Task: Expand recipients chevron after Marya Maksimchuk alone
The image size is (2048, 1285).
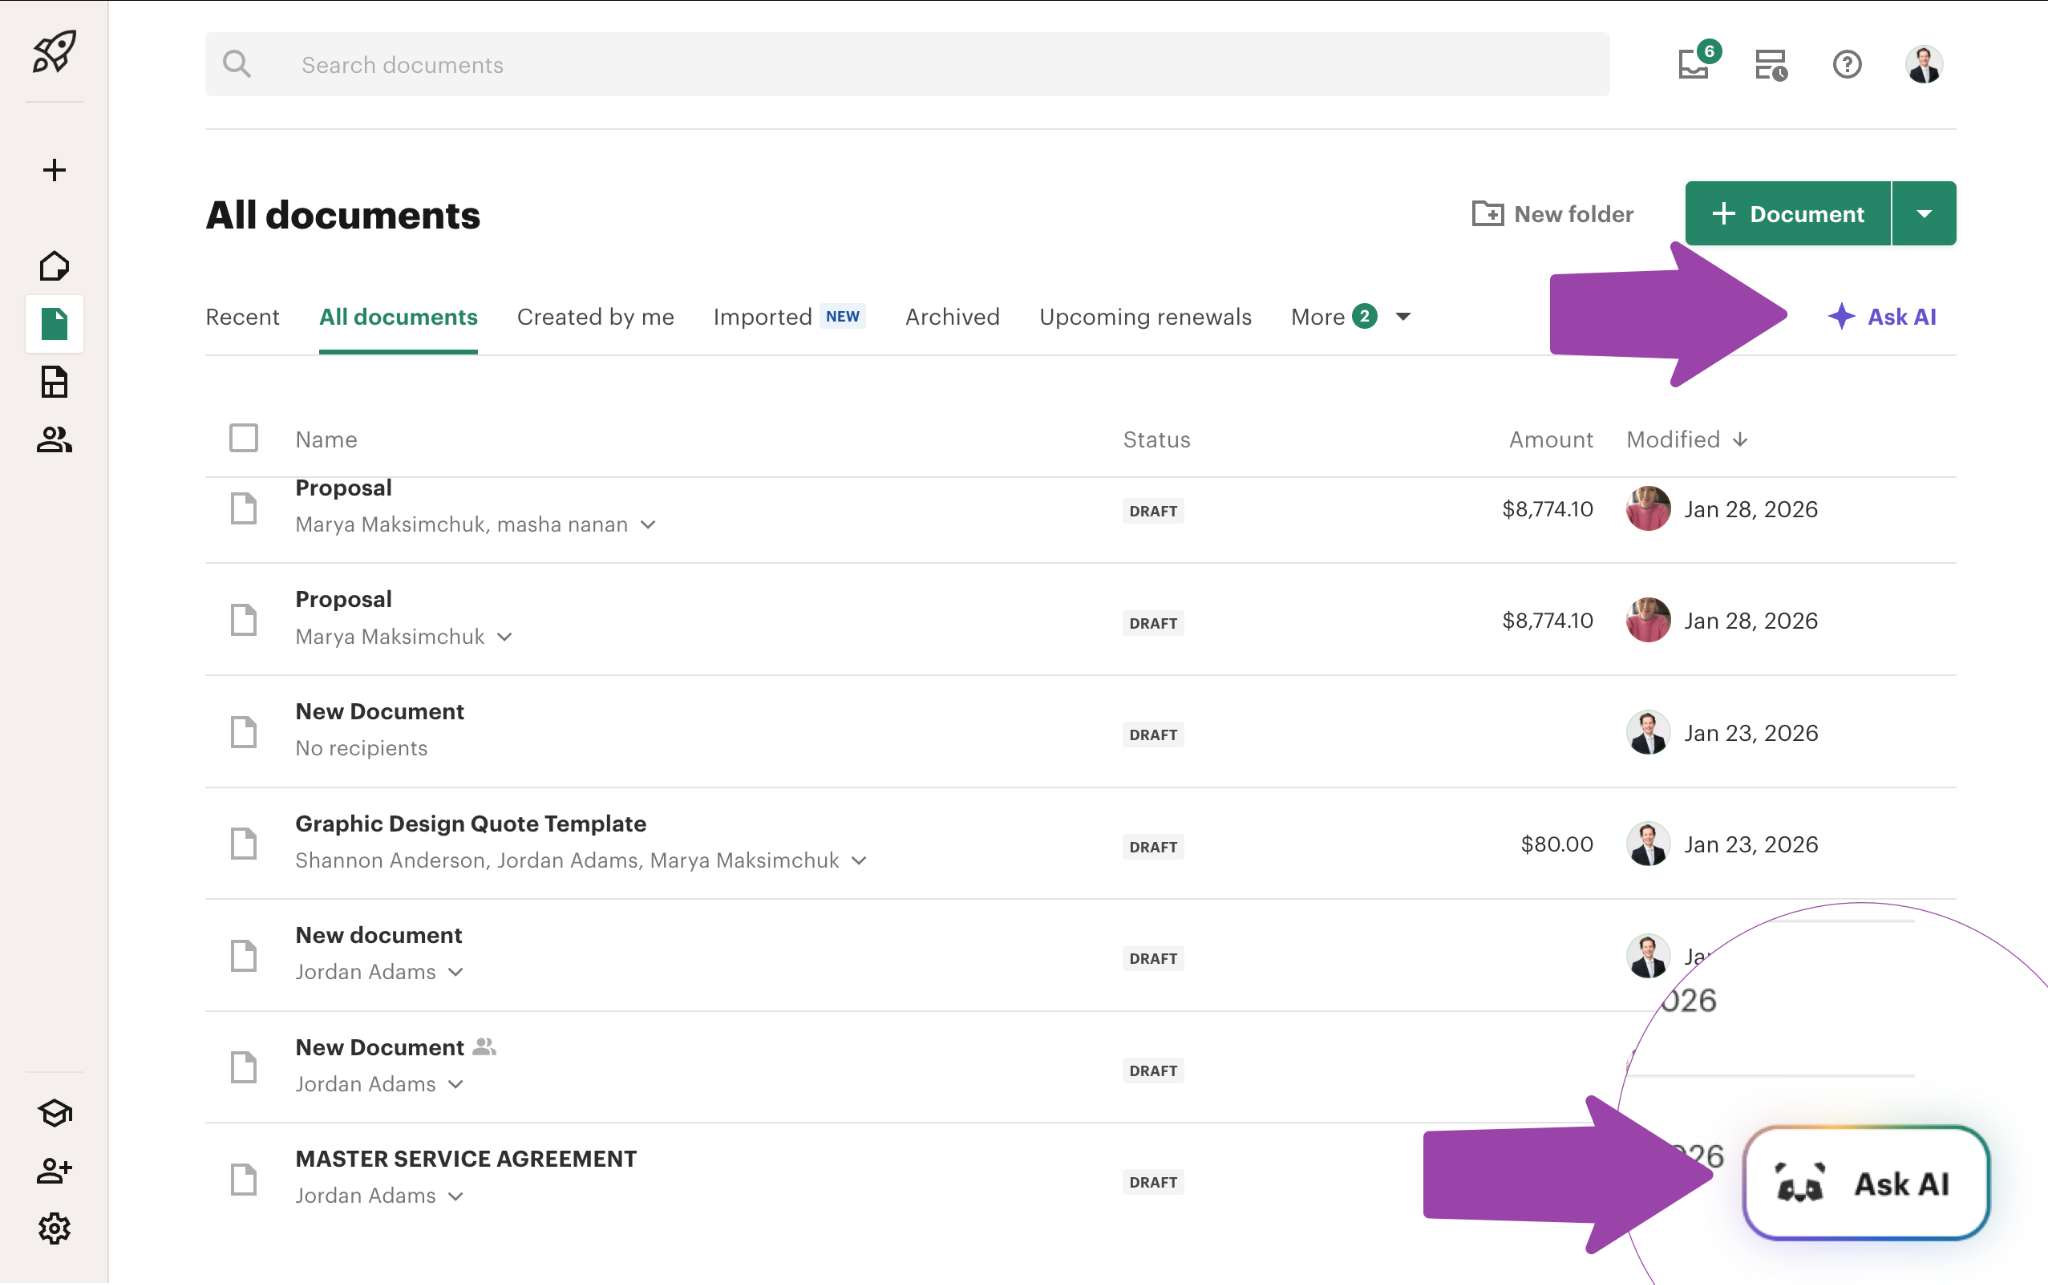Action: (505, 637)
